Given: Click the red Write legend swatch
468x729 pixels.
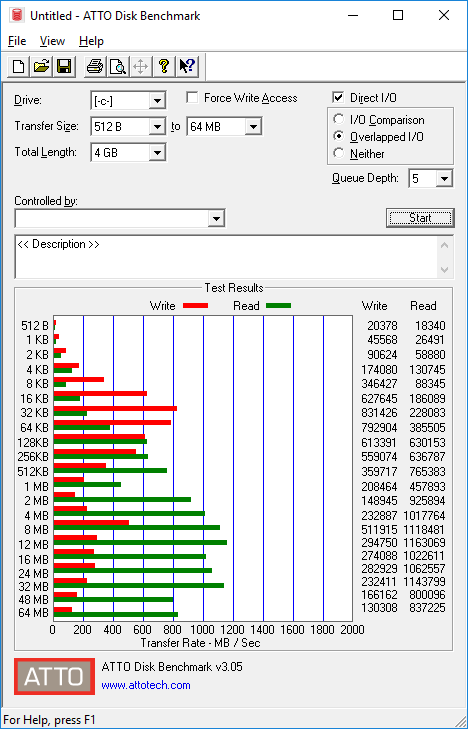Looking at the screenshot, I should [195, 306].
